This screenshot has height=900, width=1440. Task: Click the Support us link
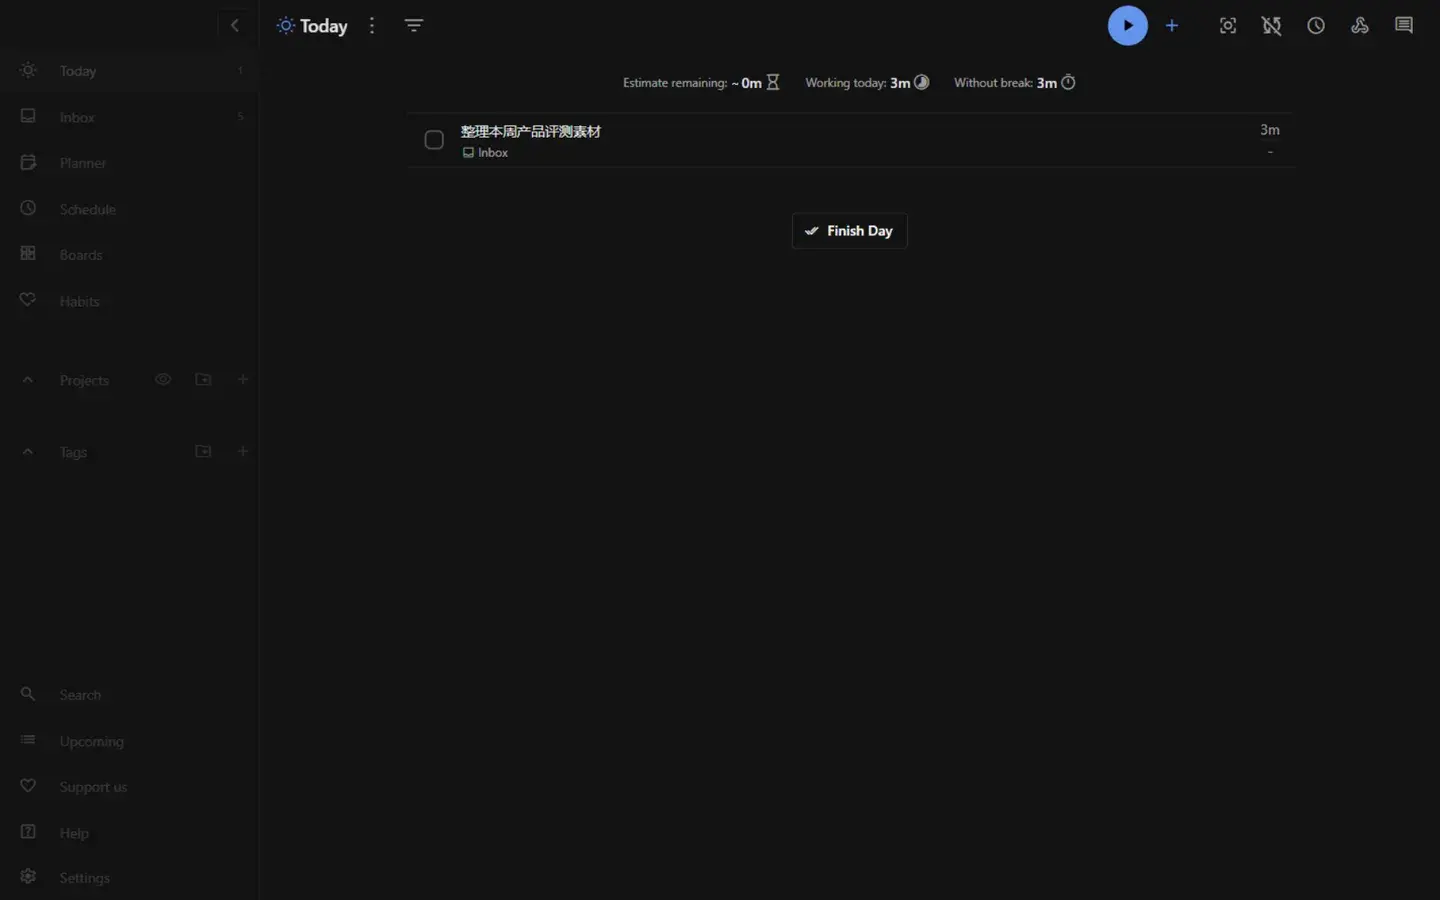coord(130,787)
